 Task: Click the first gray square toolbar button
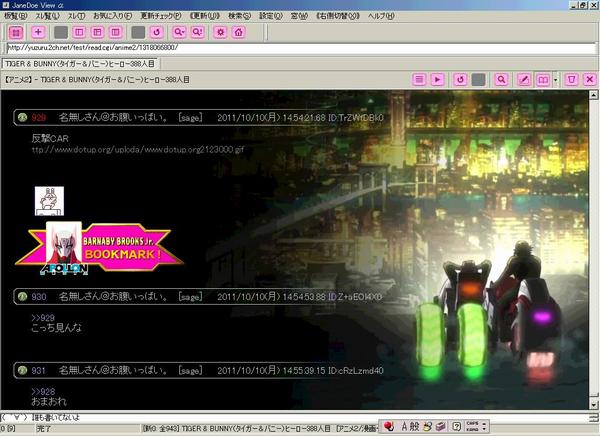tap(61, 33)
